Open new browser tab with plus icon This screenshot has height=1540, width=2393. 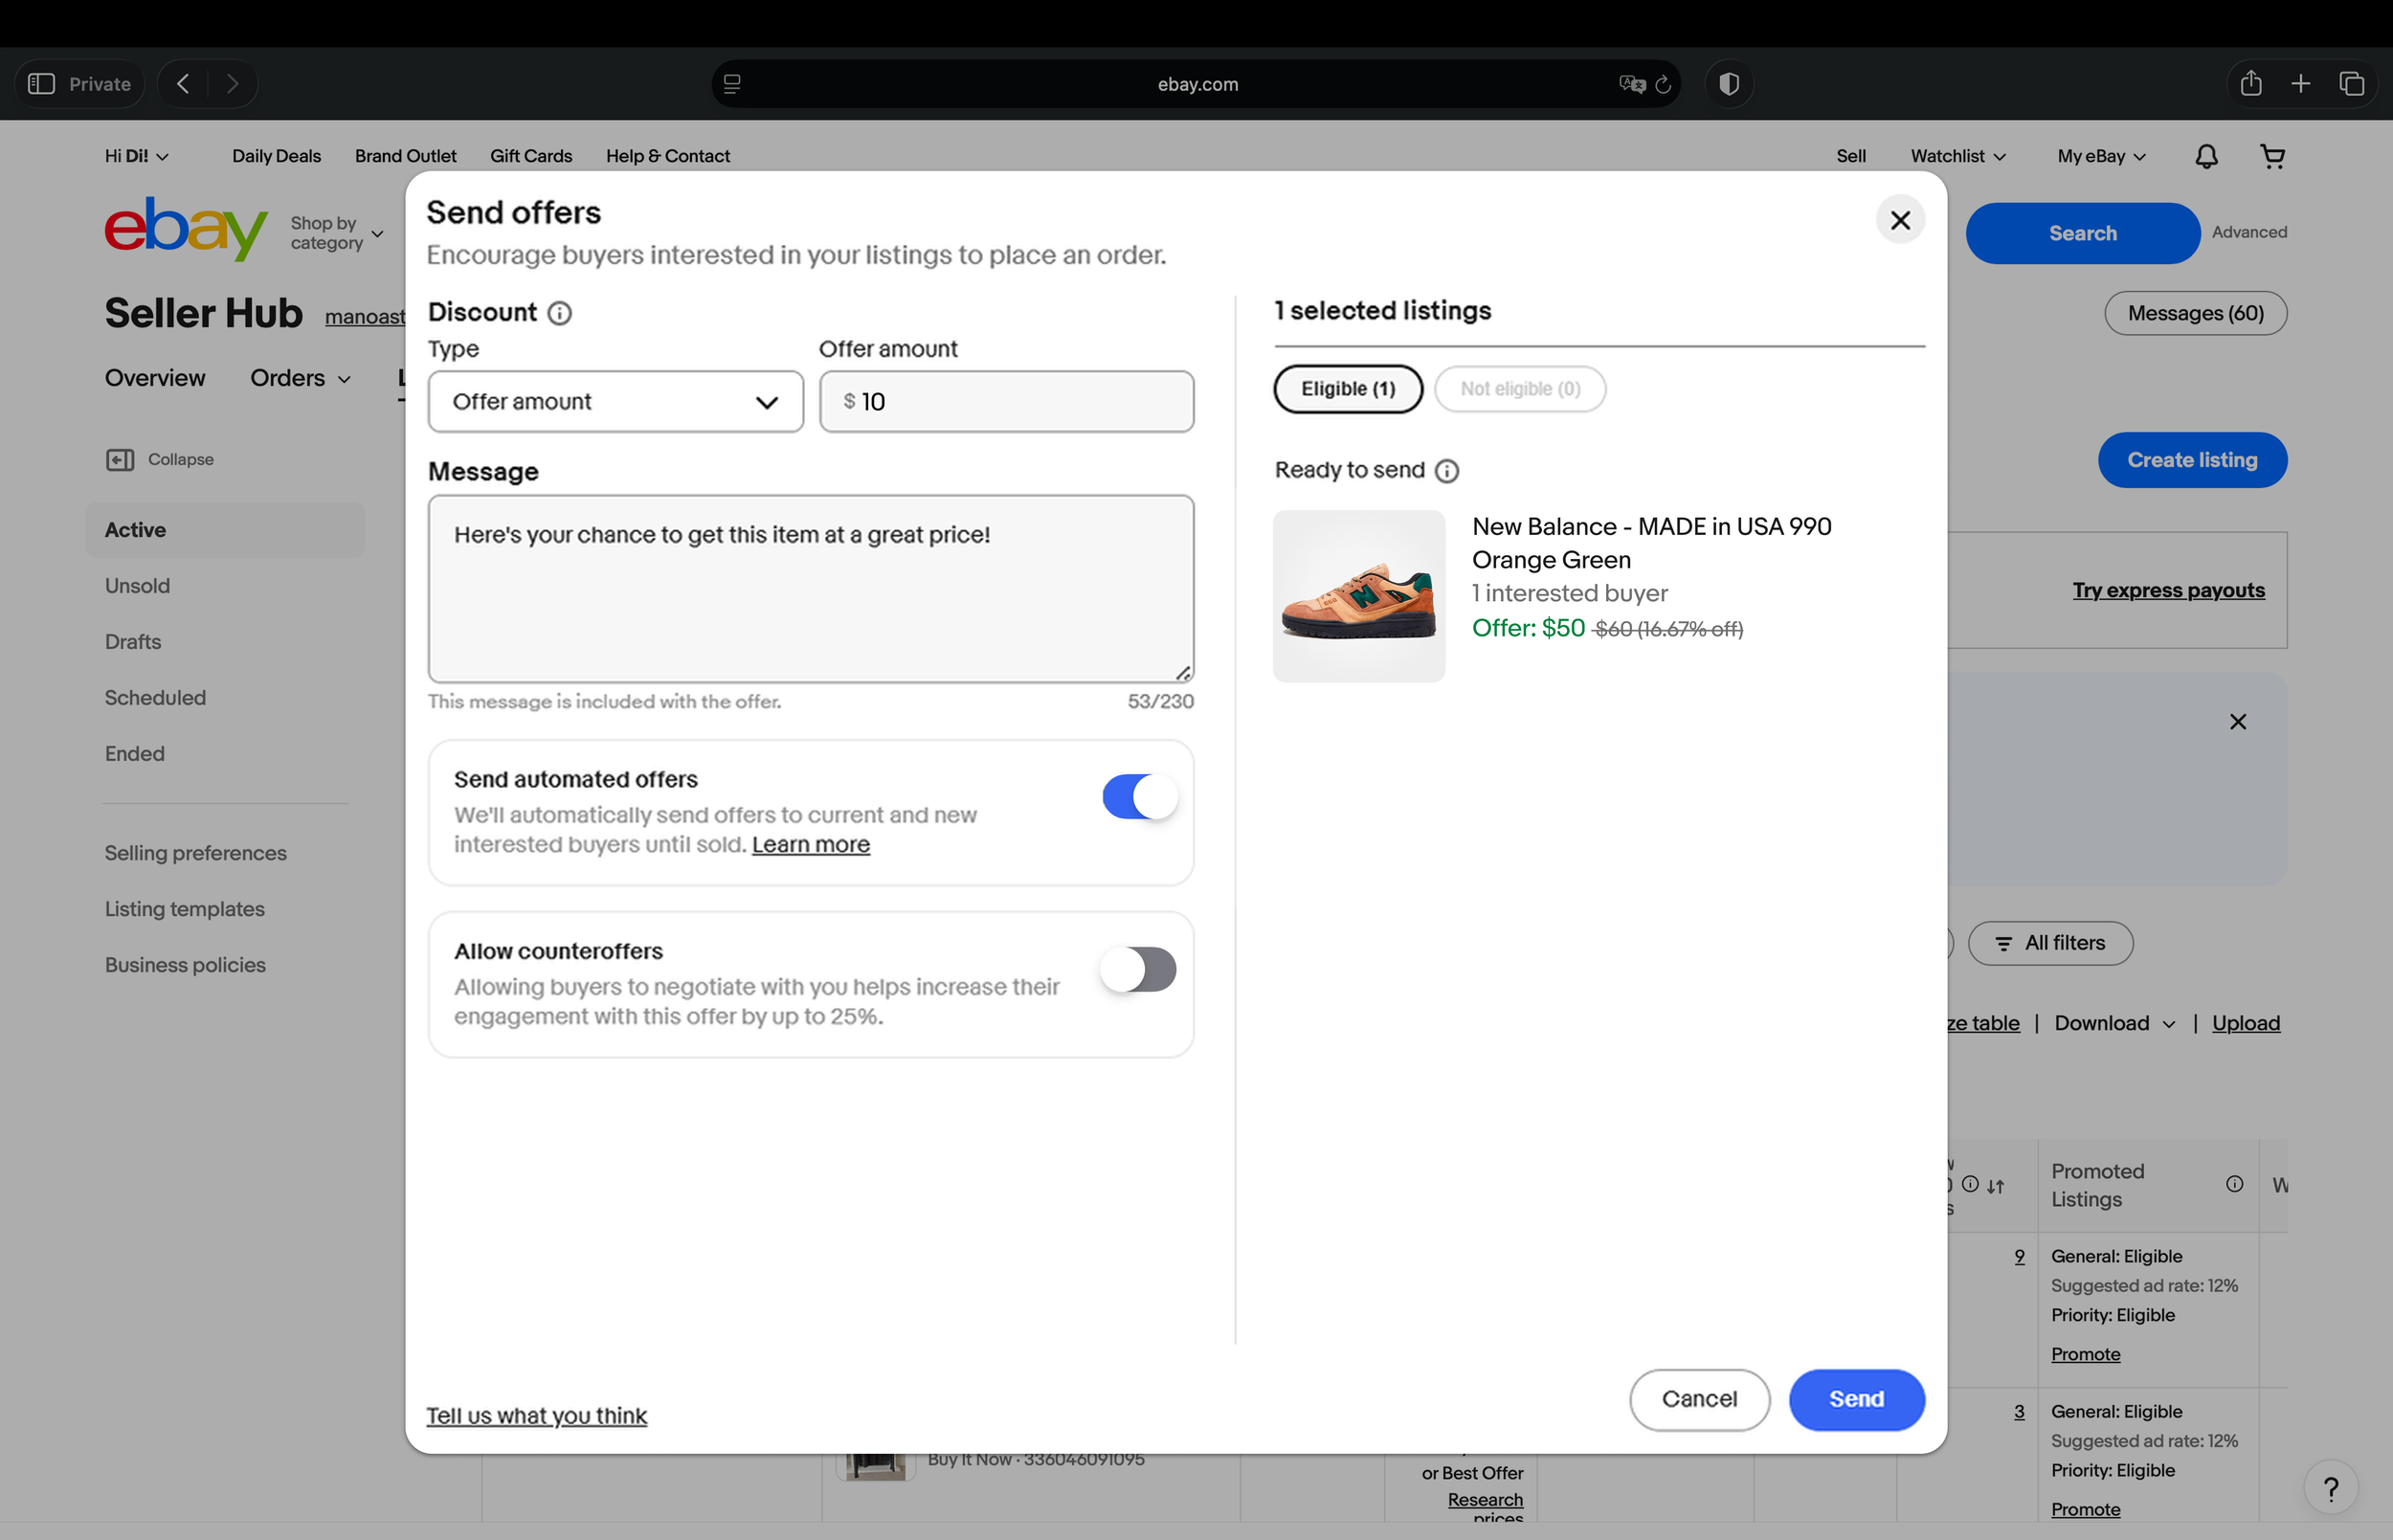click(x=2300, y=84)
